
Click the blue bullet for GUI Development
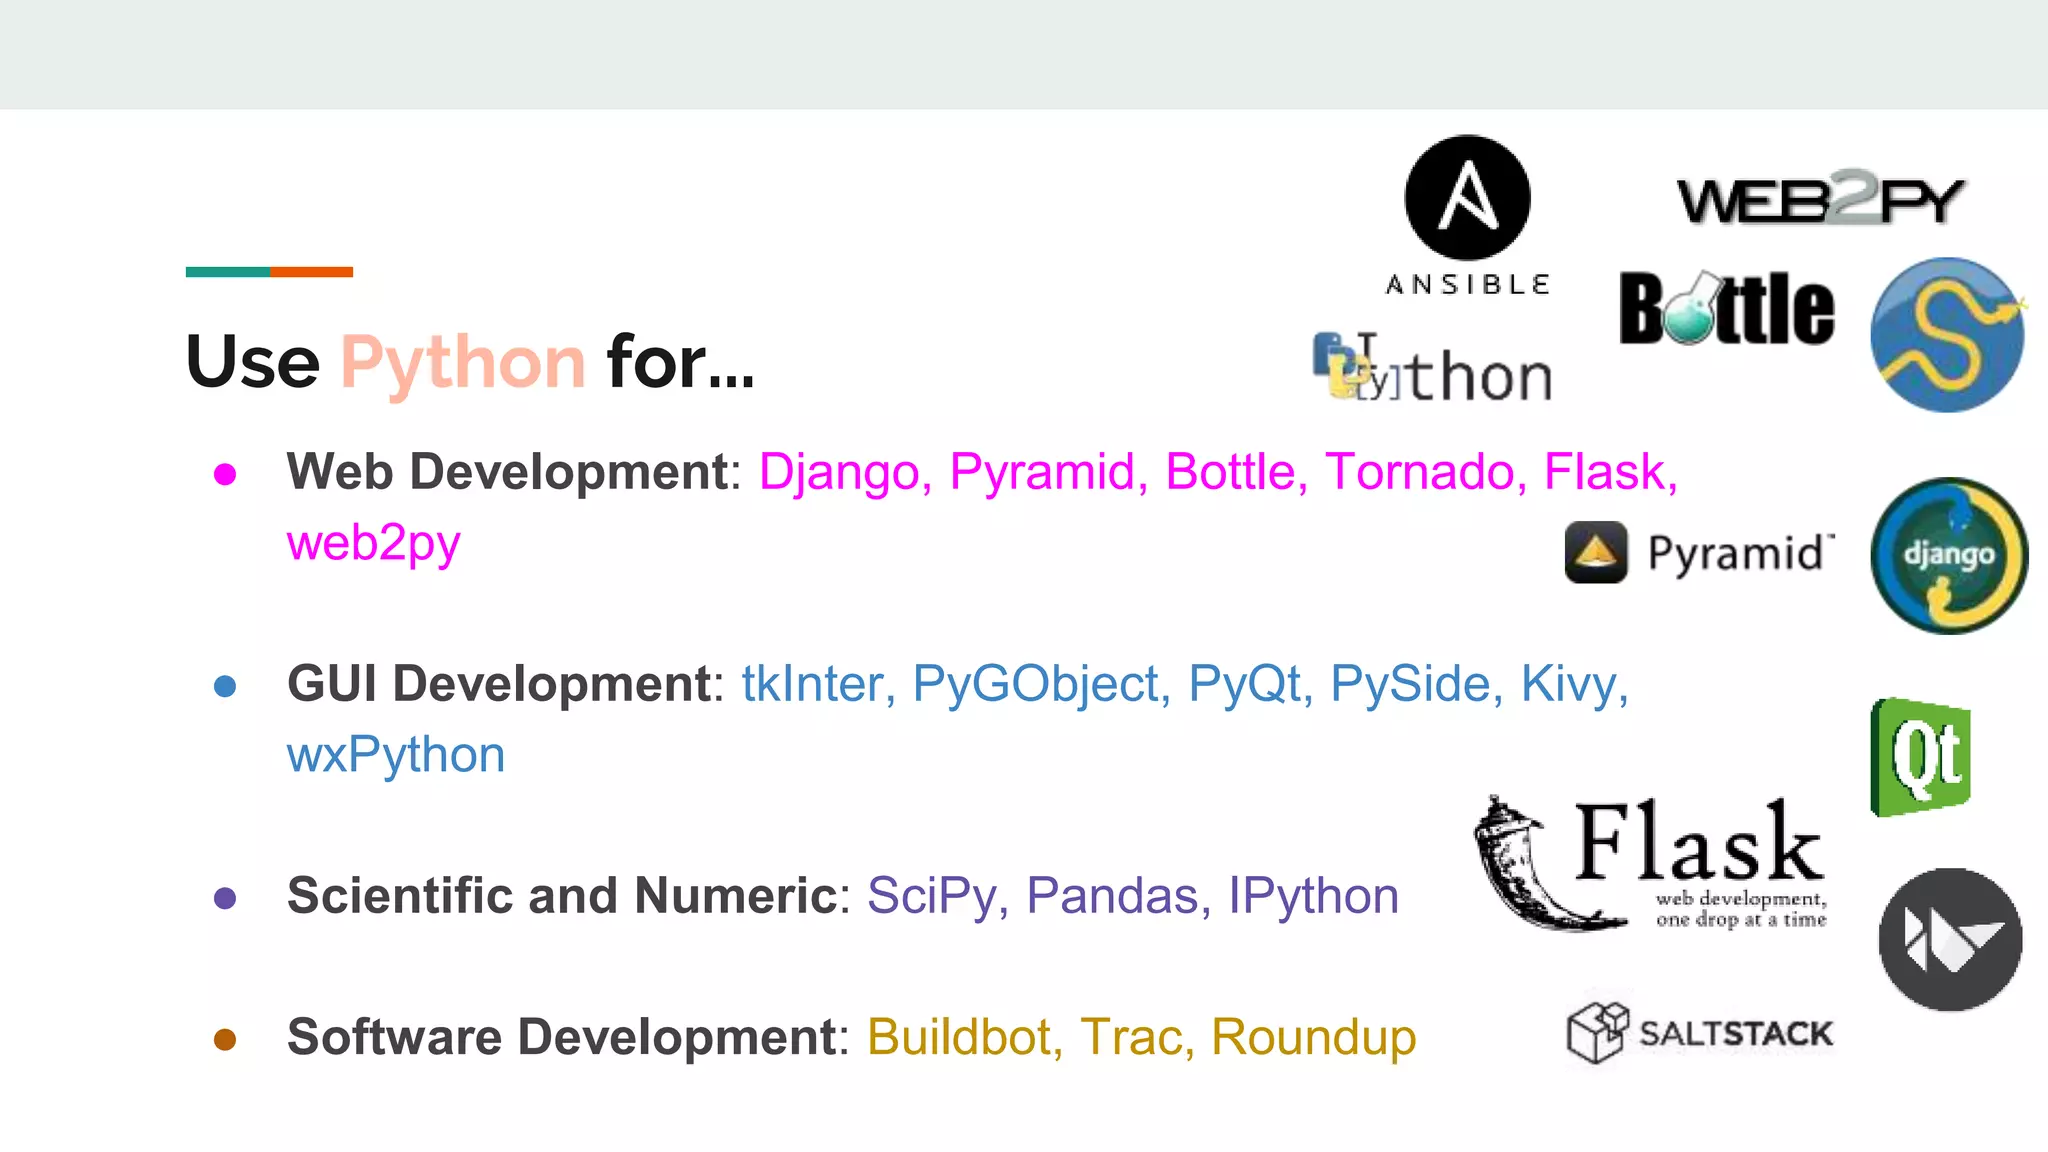[x=225, y=686]
